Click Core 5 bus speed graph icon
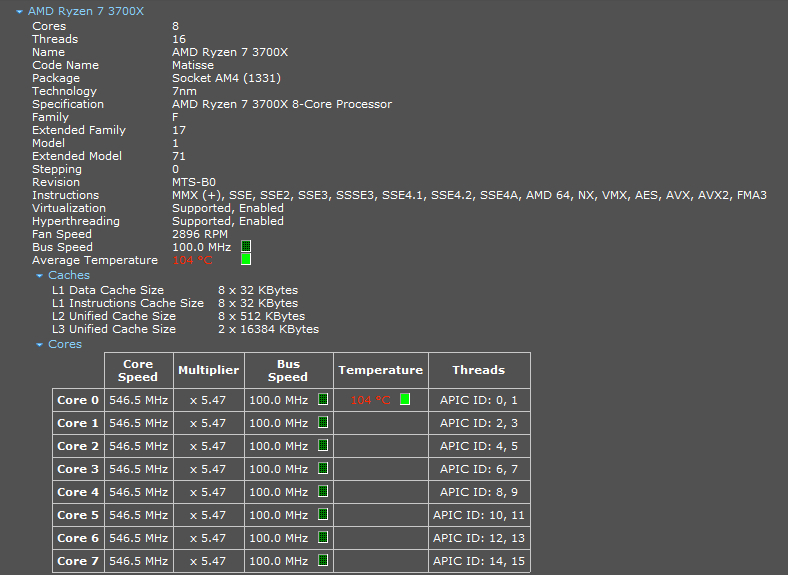 [x=323, y=515]
